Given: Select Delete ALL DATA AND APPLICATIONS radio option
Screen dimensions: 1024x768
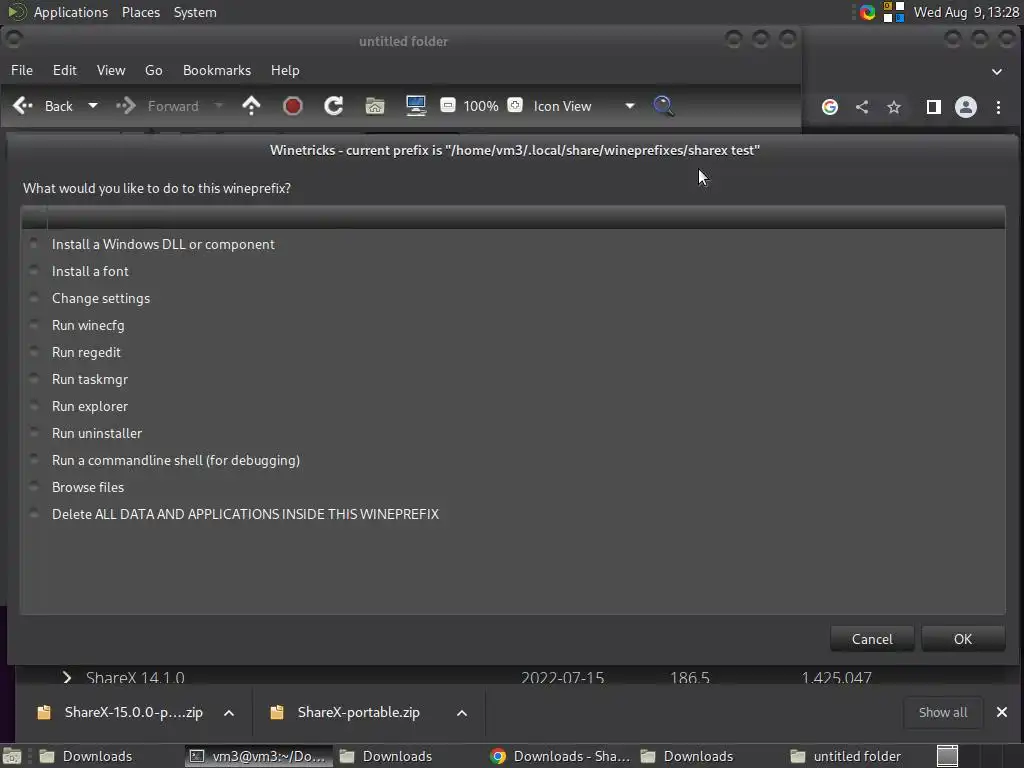Looking at the screenshot, I should coord(34,513).
